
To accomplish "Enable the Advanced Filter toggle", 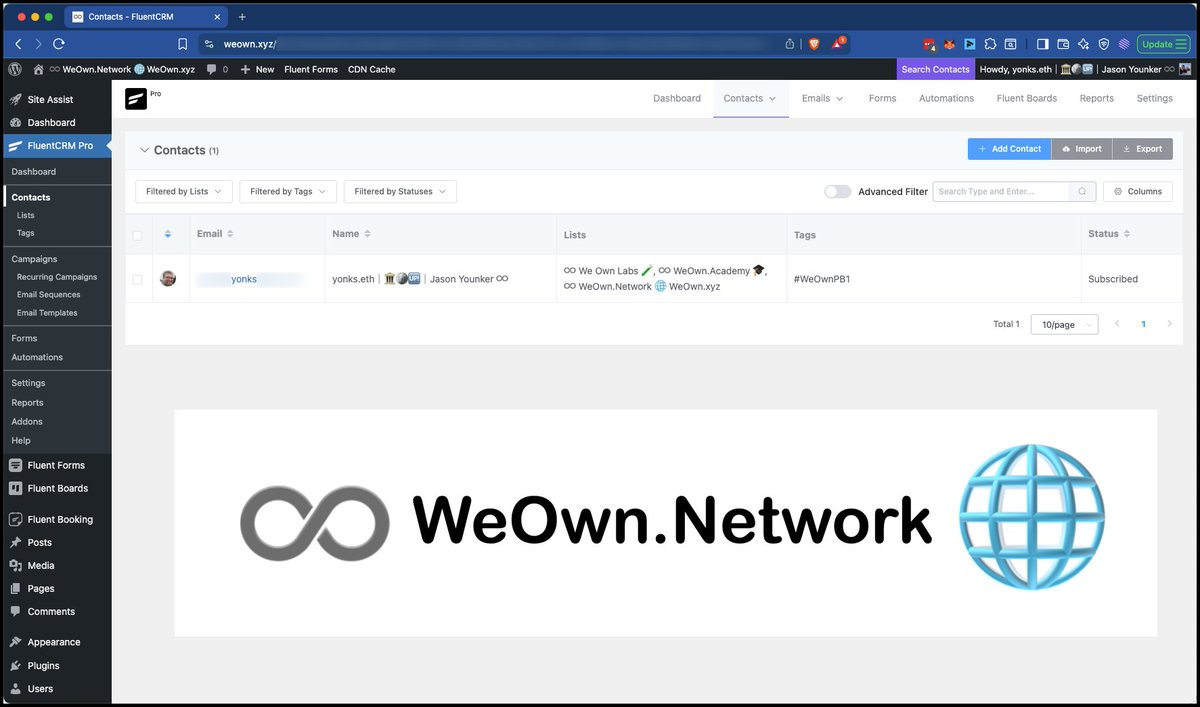I will click(837, 191).
